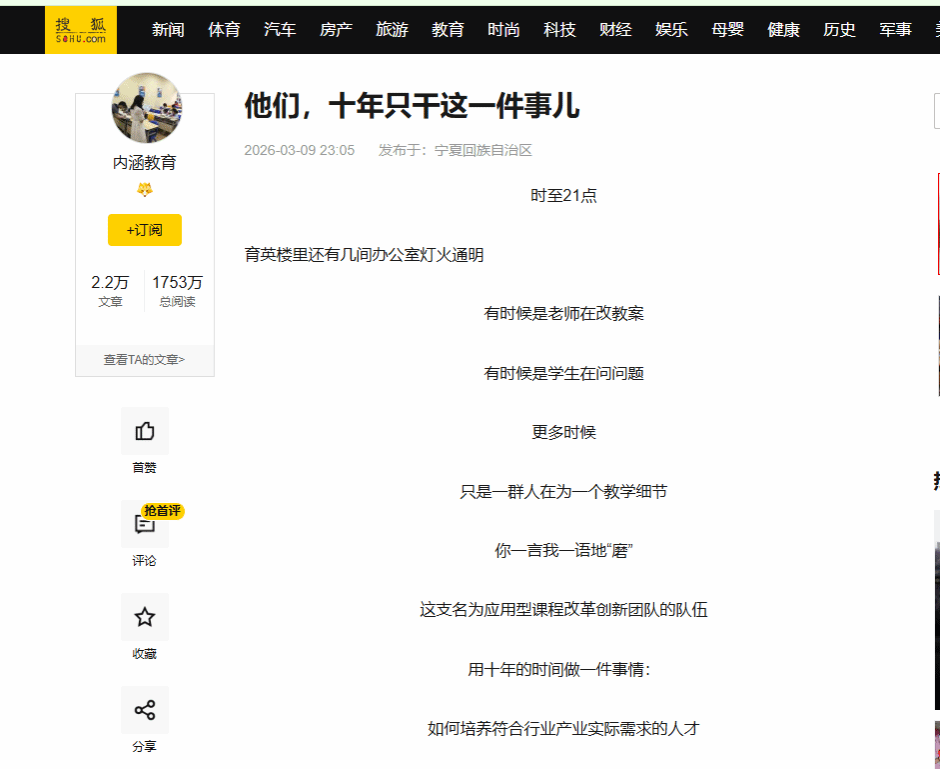Select 军事 in the navigation bar
Viewport: 940px width, 769px height.
tap(896, 30)
